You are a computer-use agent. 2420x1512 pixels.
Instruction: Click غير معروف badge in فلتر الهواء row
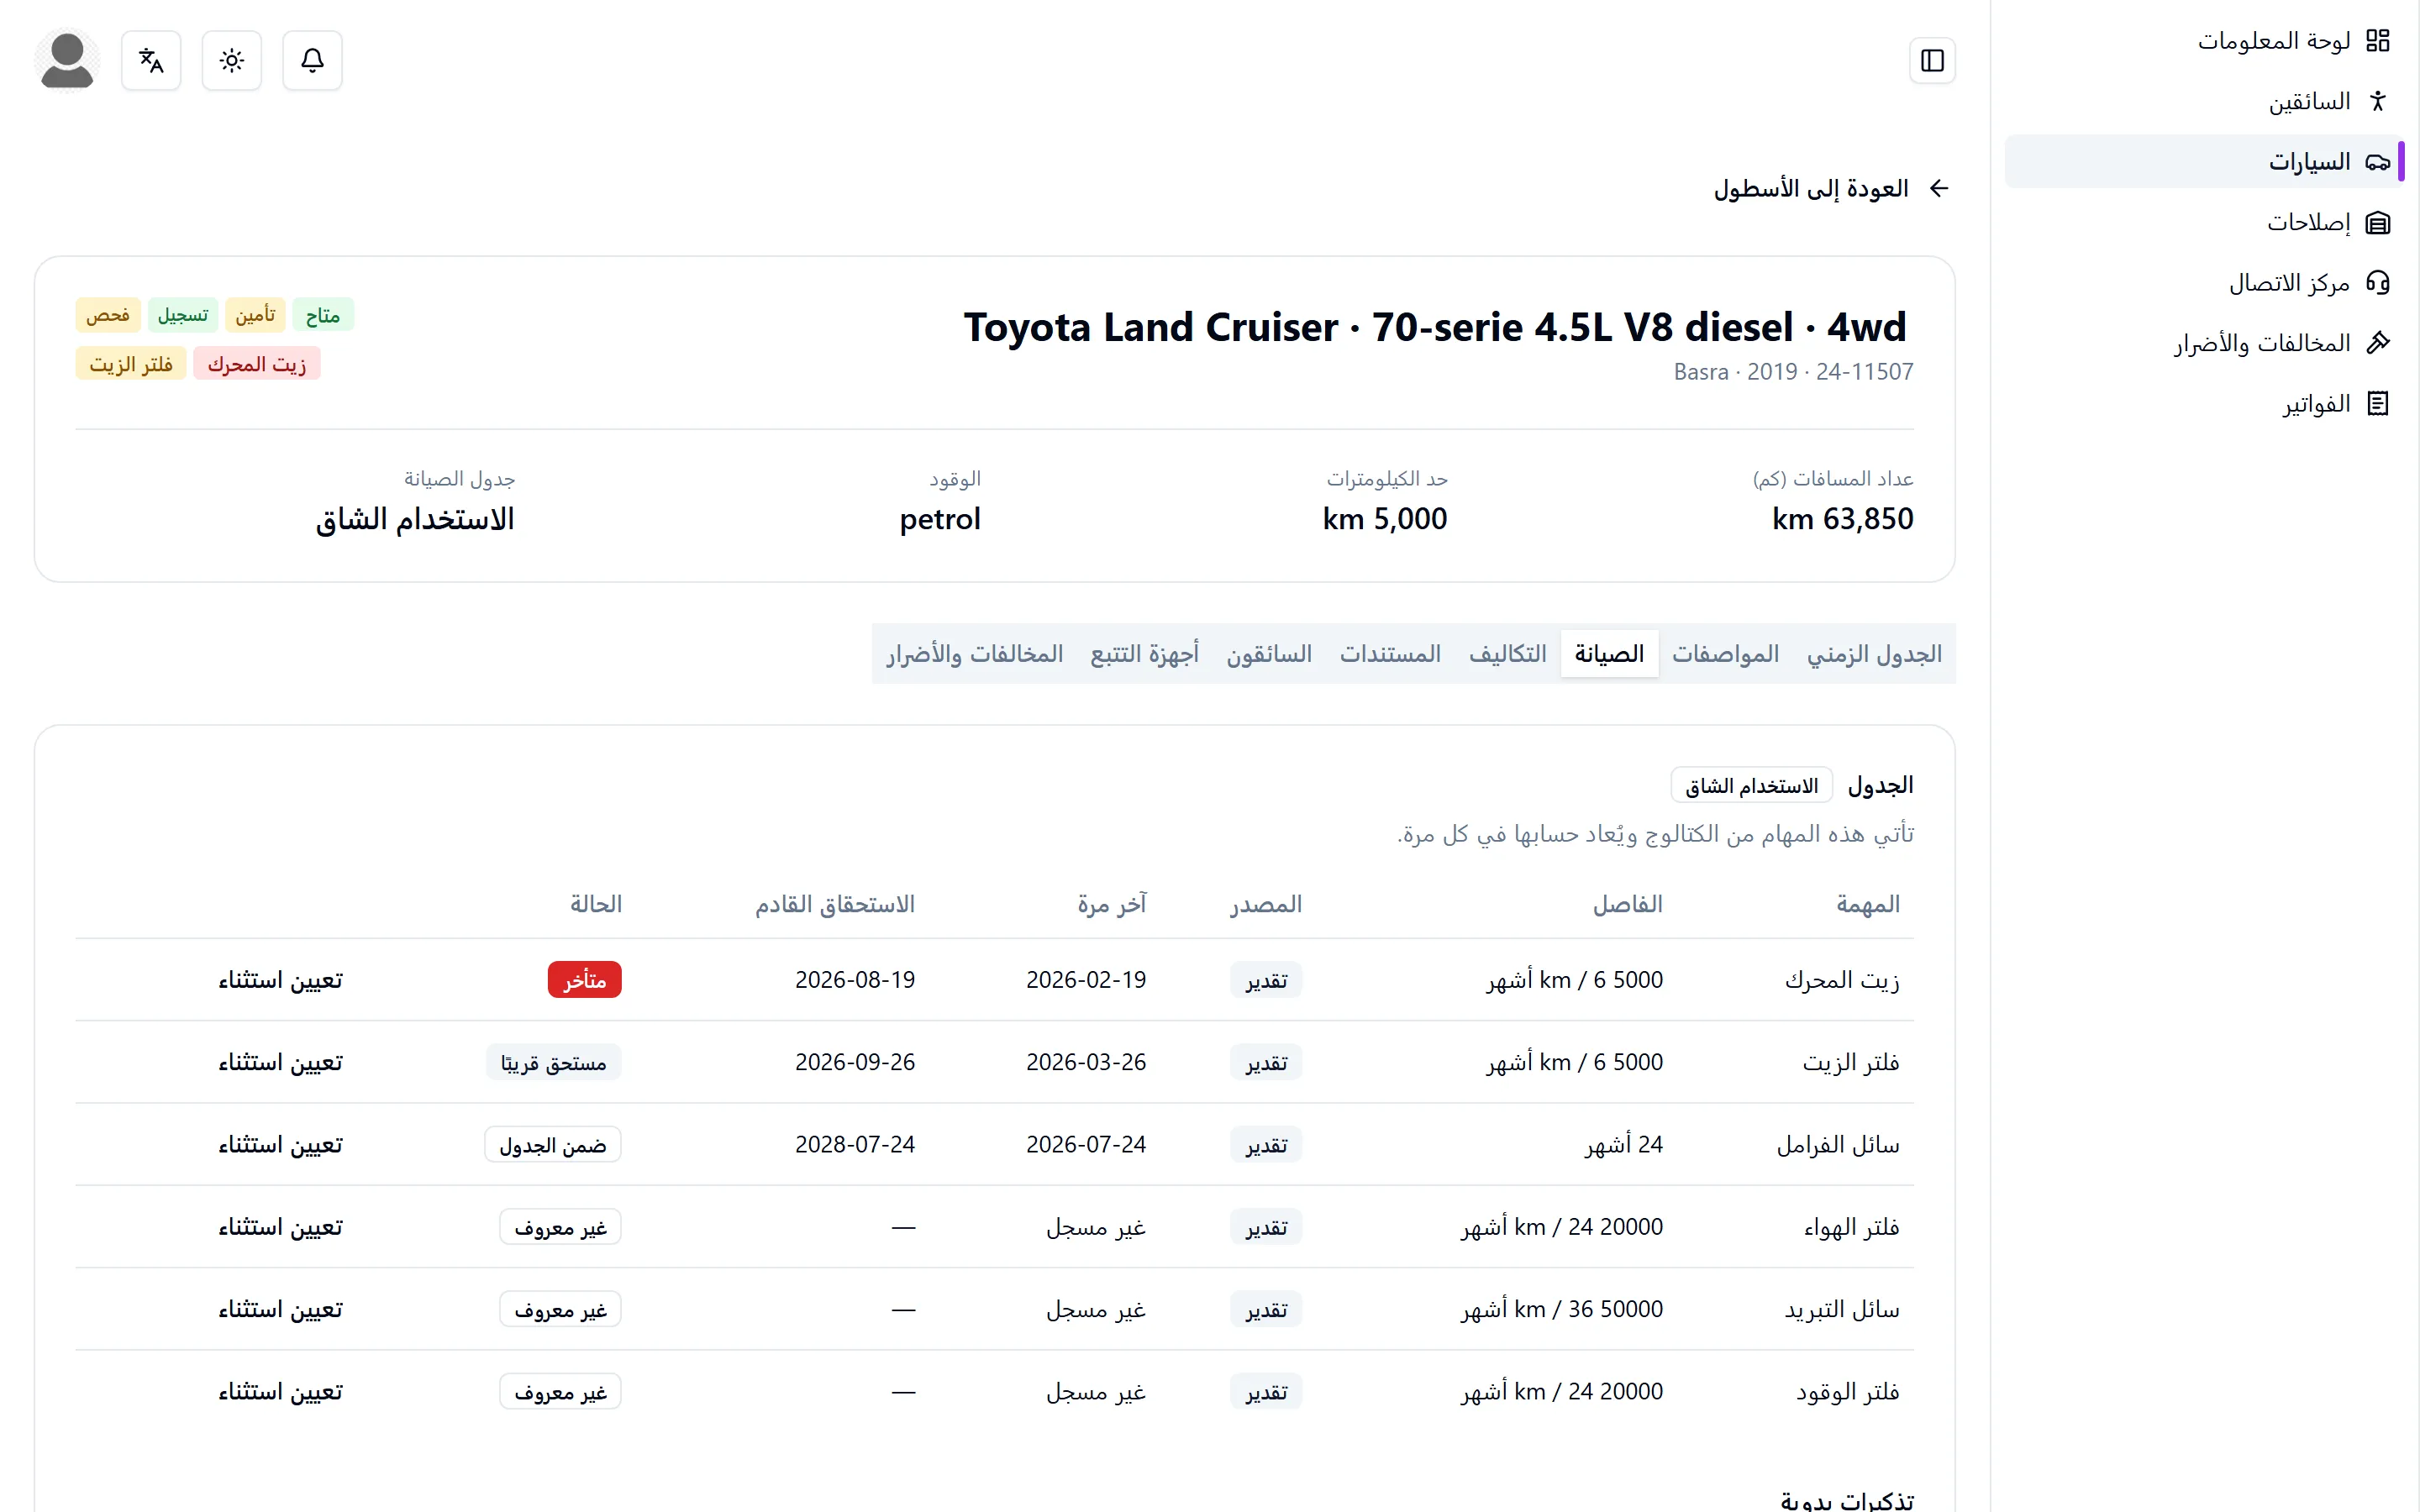pos(560,1228)
